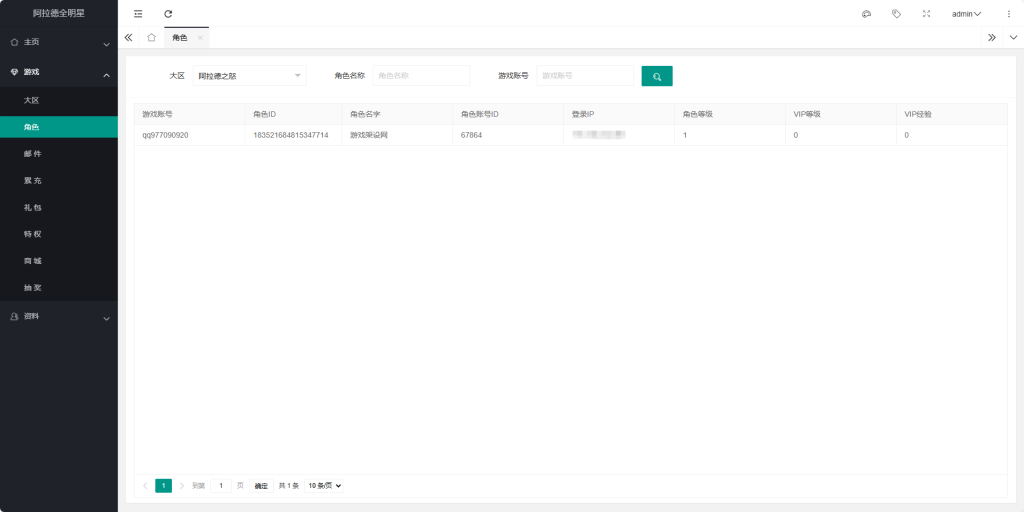Select 角色 in the sidebar
Image resolution: width=1024 pixels, height=512 pixels.
59,127
